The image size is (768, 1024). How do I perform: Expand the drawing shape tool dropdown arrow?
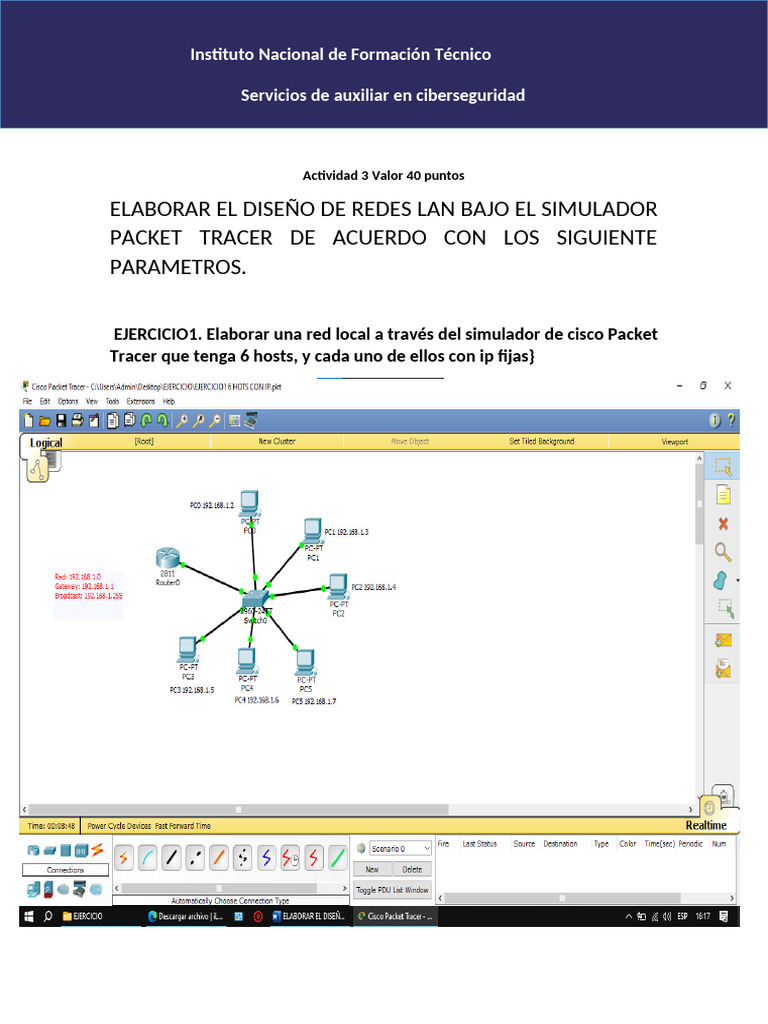[x=737, y=580]
